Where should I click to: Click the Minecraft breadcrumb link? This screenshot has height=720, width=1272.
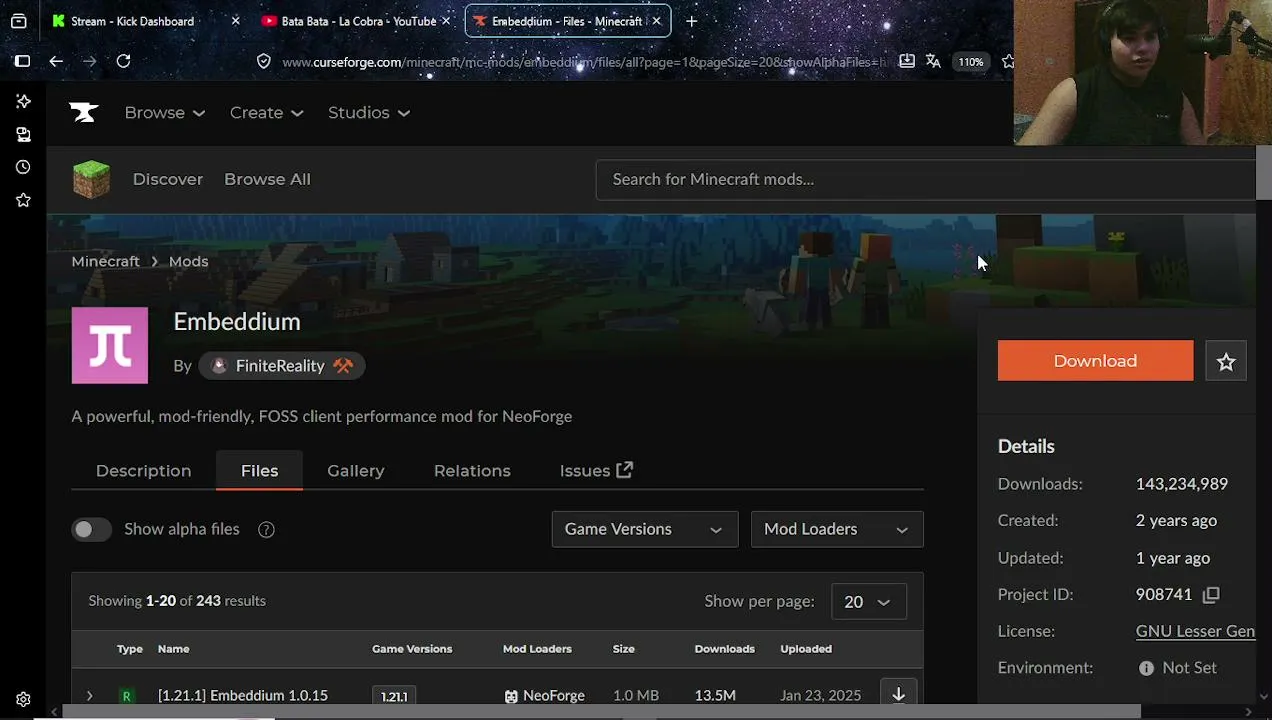tap(105, 262)
